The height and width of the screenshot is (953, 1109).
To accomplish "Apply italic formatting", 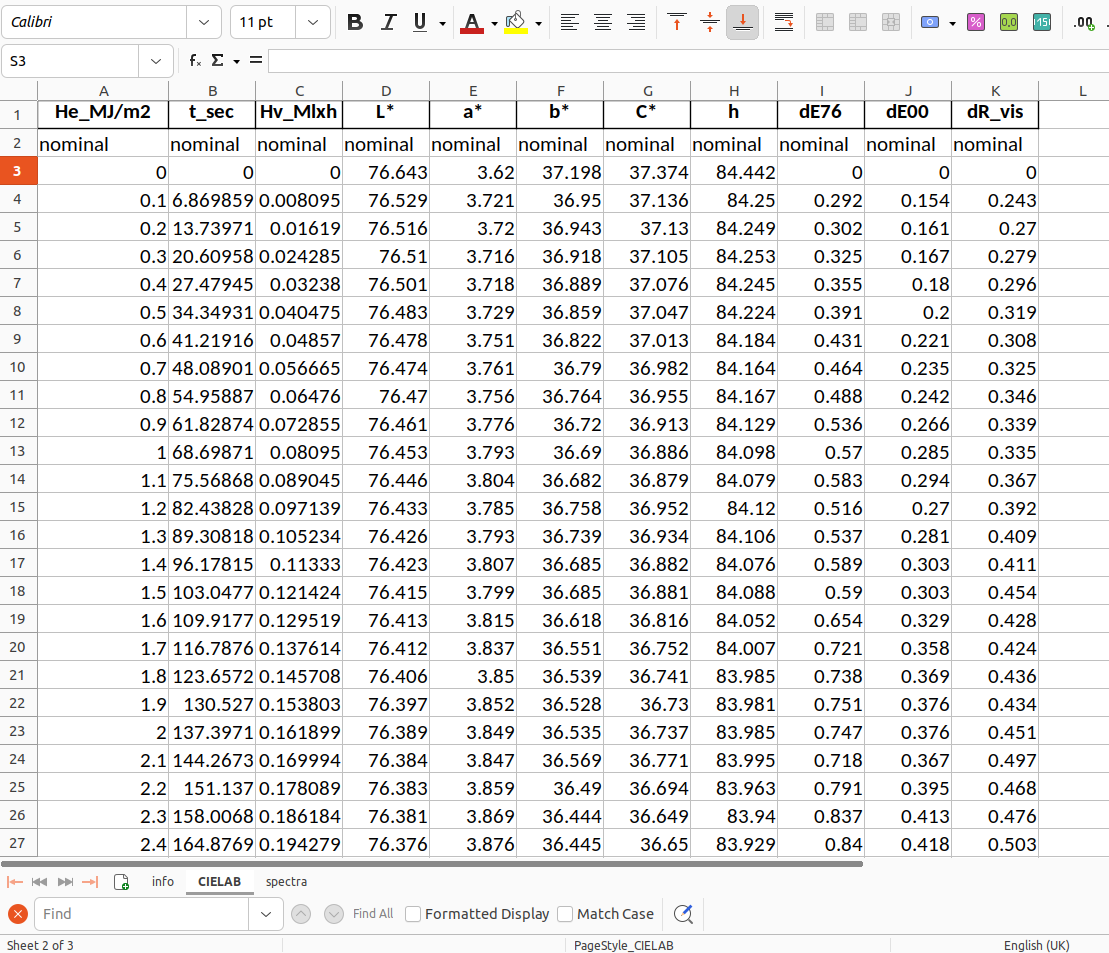I will 389,22.
